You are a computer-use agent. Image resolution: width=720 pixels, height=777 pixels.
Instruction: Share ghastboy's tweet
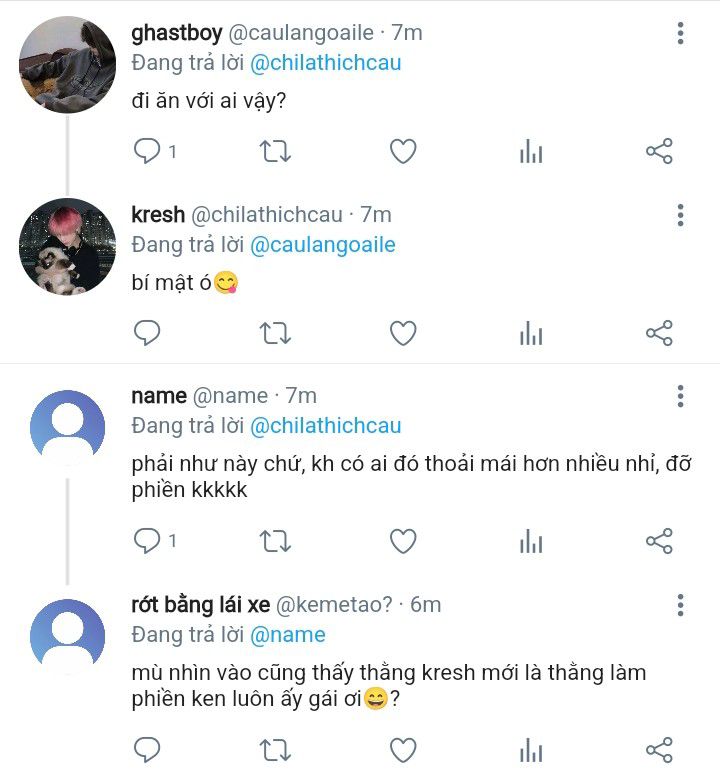tap(659, 151)
